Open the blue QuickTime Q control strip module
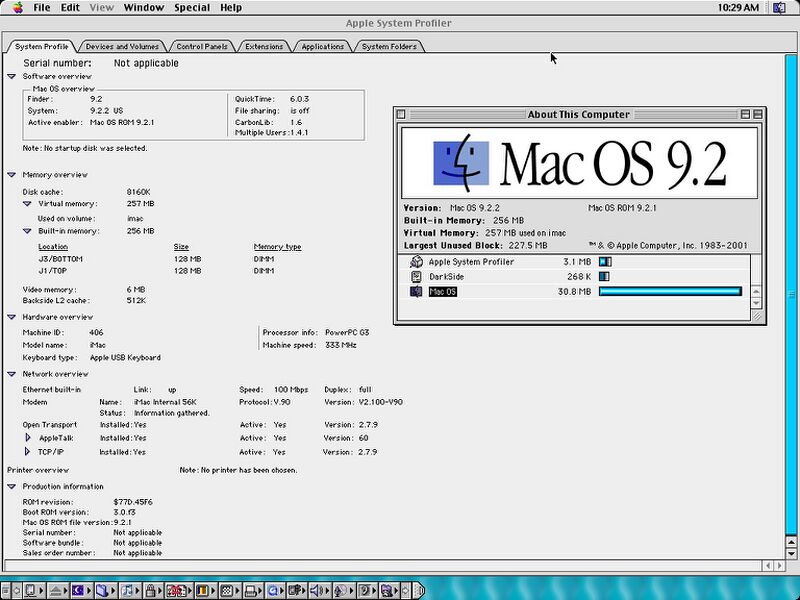The height and width of the screenshot is (600, 800). 273,591
